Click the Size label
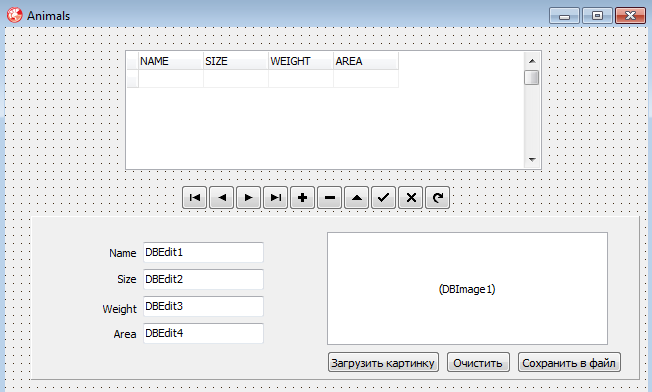652x392 pixels. coord(126,279)
